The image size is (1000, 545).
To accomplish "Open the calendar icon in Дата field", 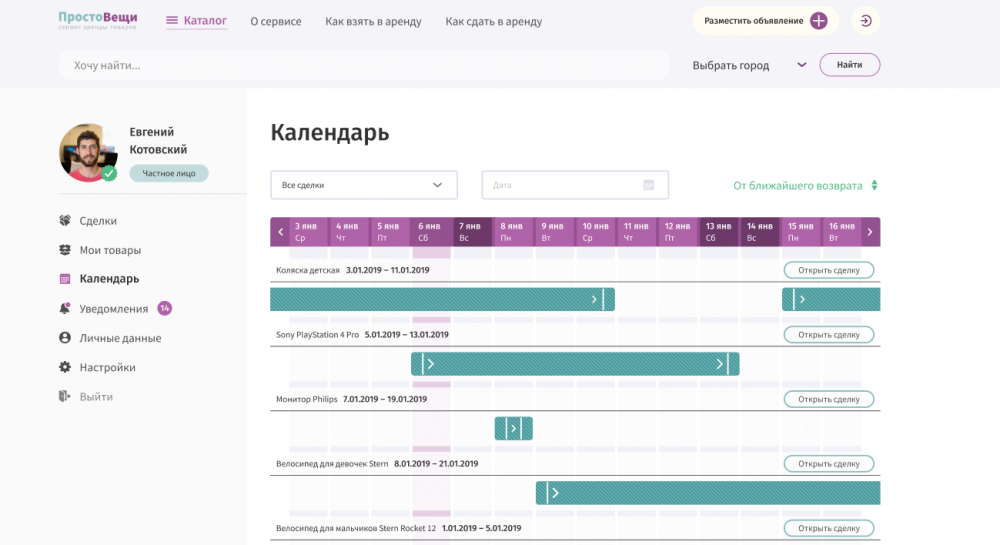I will (649, 185).
